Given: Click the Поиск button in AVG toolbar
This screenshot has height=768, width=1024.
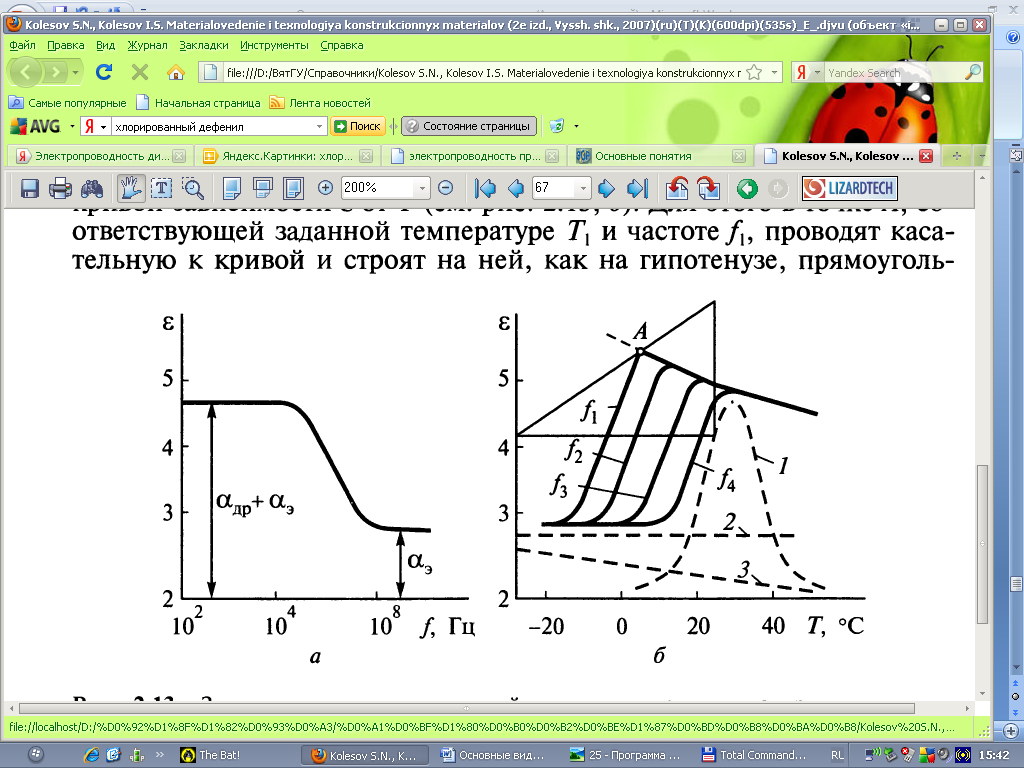Looking at the screenshot, I should click(x=358, y=127).
